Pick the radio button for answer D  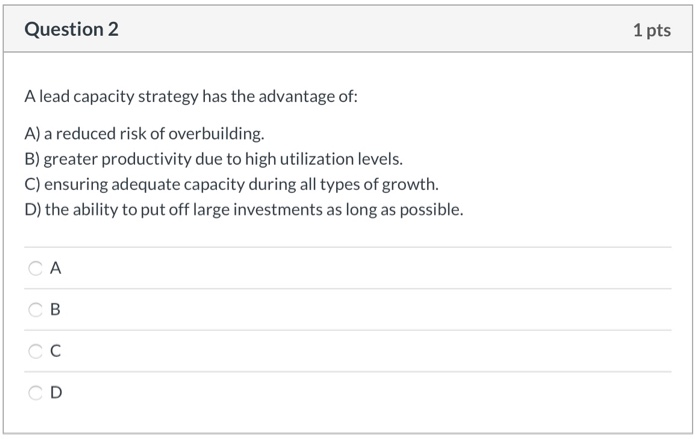35,393
